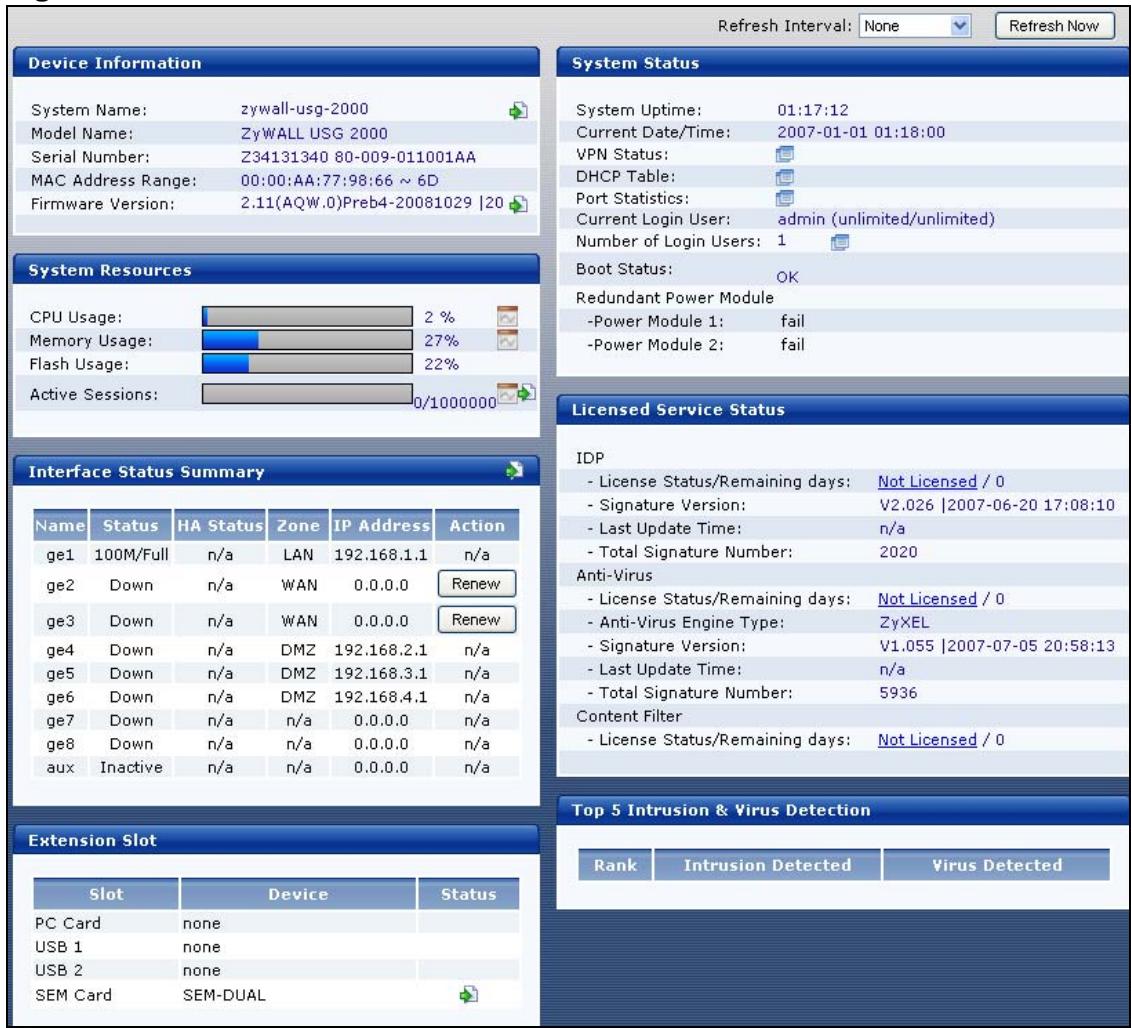Click the Interface Status Summary header icon
1131x1028 pixels.
[x=514, y=470]
